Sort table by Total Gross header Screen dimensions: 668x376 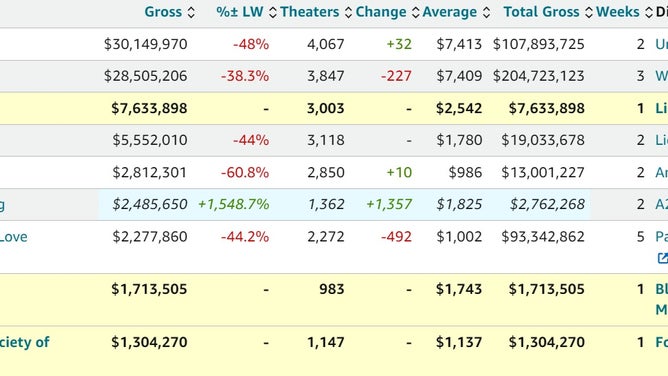[541, 12]
